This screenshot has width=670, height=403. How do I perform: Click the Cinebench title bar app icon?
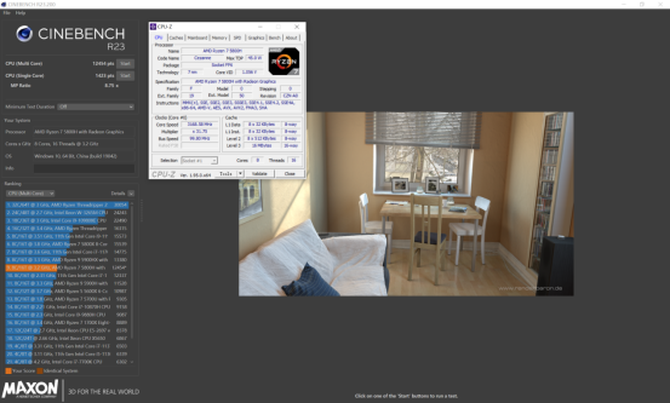(3, 4)
